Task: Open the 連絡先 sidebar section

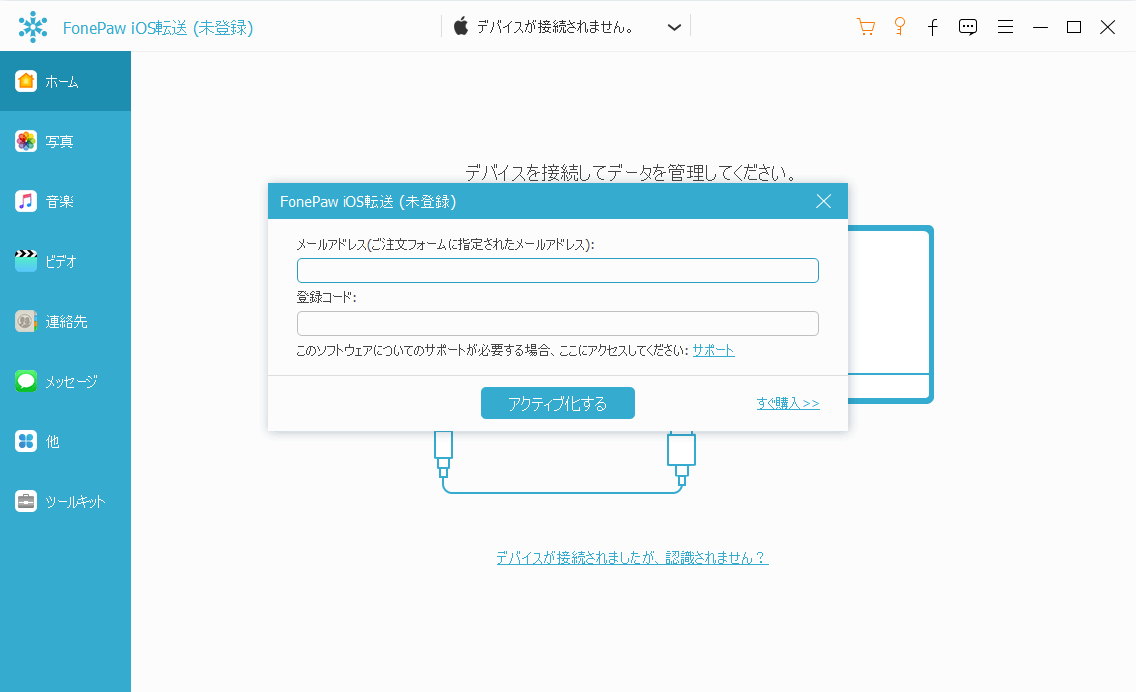Action: 65,321
